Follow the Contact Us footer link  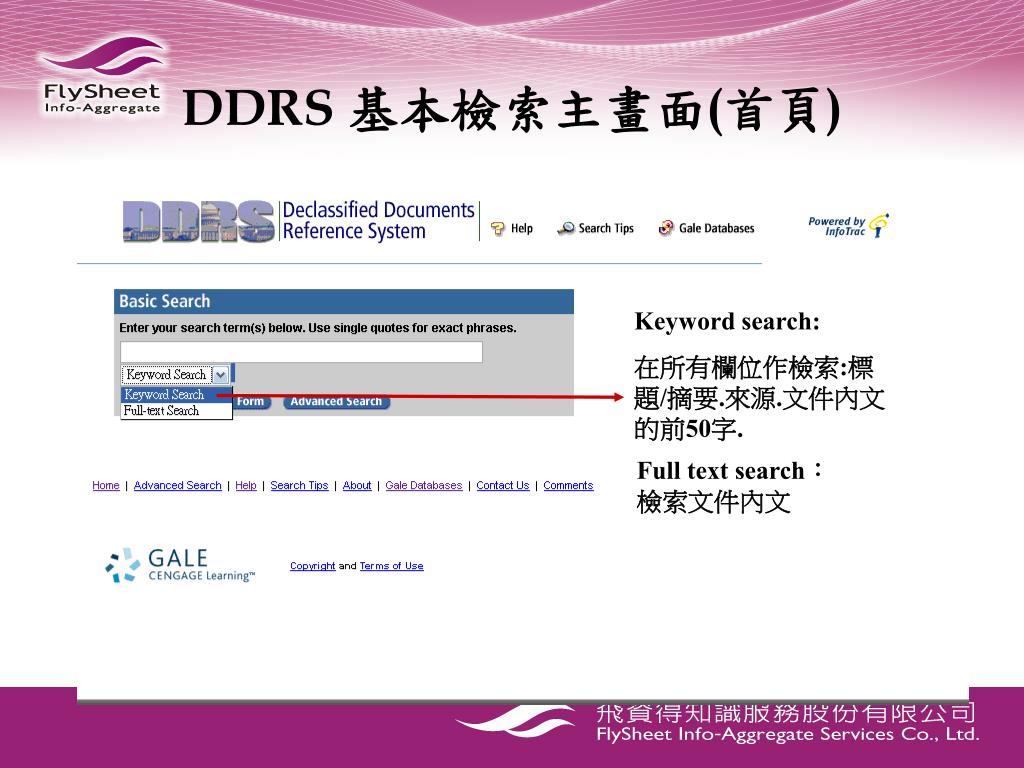pos(503,485)
